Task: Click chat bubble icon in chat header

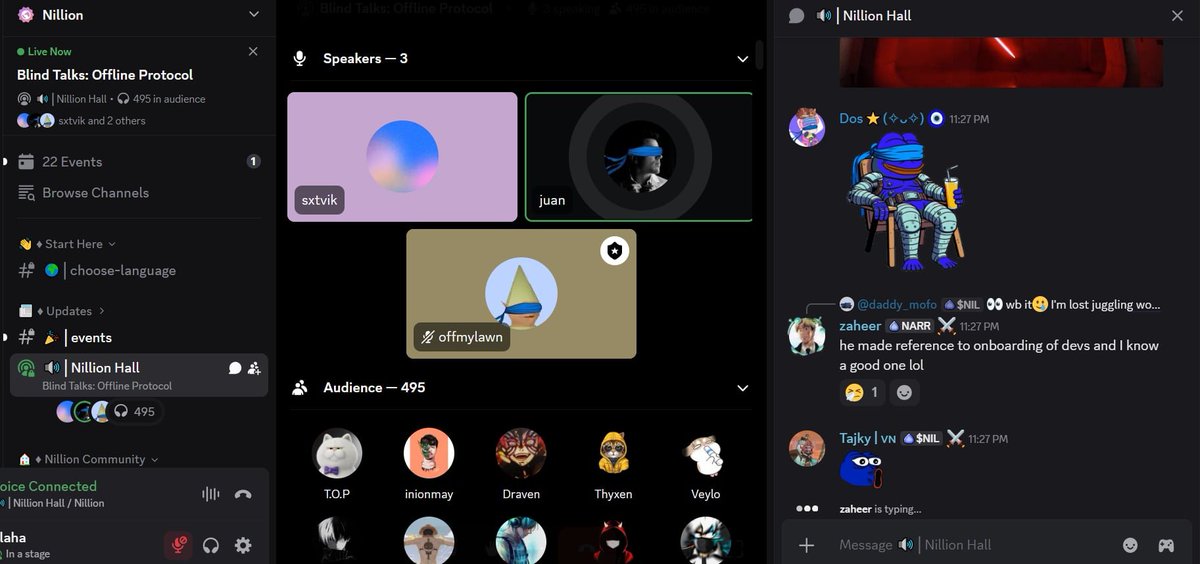Action: 796,16
